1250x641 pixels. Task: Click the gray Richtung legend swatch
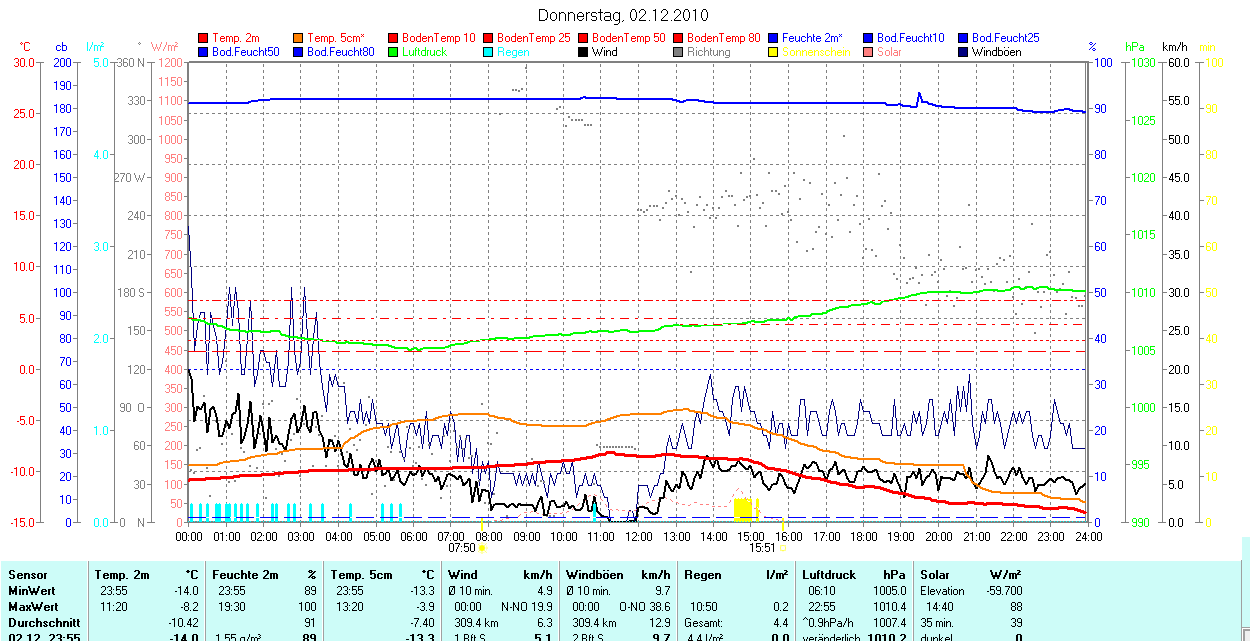pyautogui.click(x=679, y=52)
